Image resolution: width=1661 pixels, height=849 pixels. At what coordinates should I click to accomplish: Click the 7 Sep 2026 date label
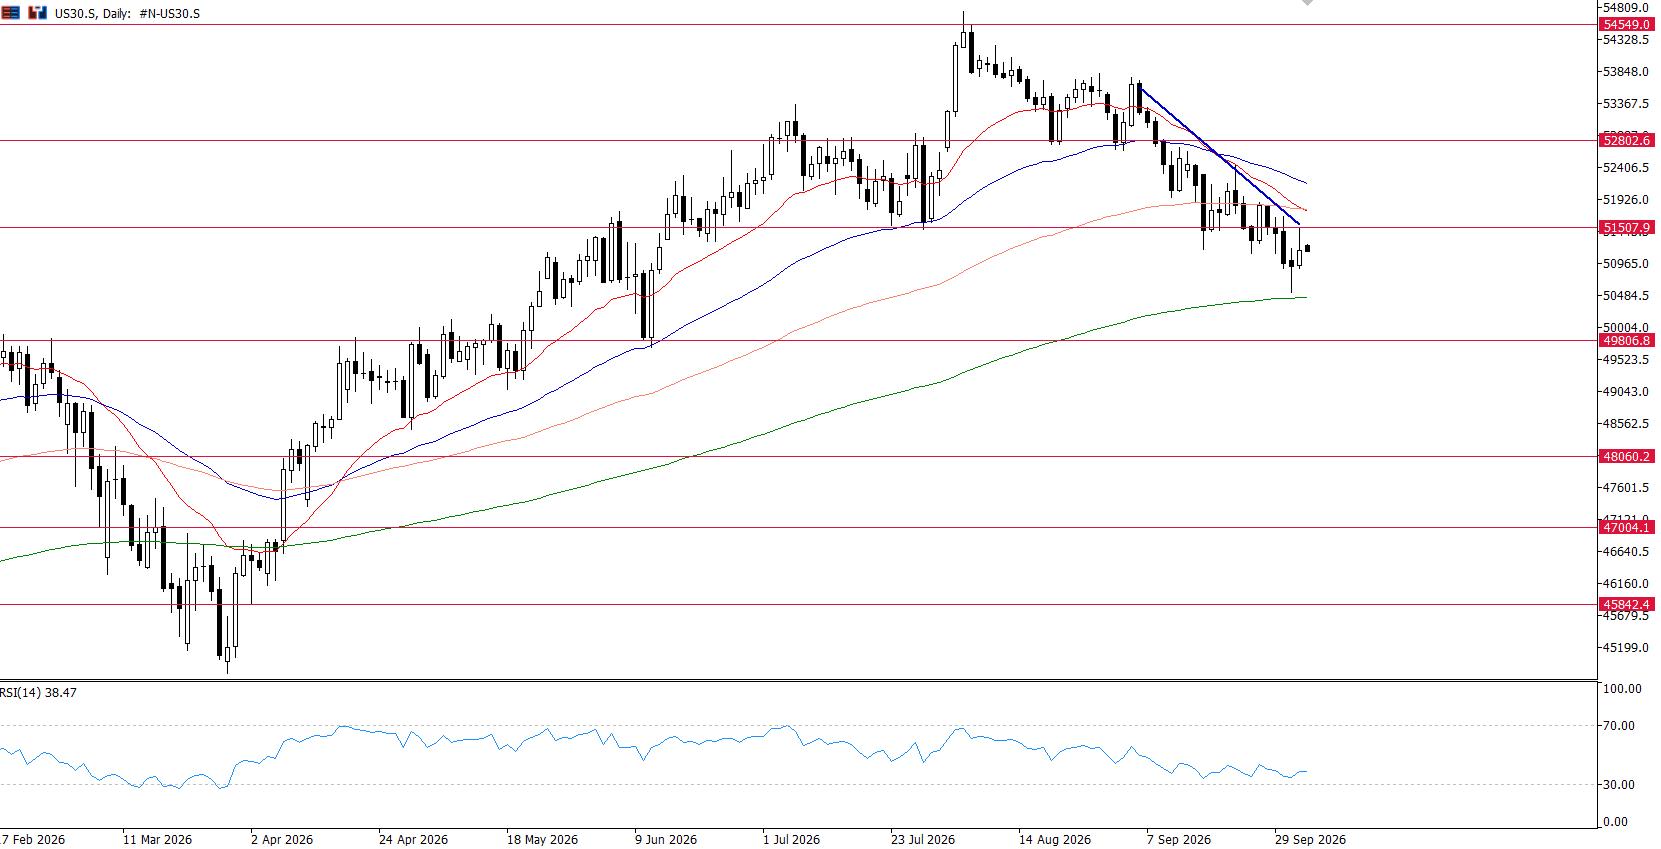click(x=1179, y=839)
